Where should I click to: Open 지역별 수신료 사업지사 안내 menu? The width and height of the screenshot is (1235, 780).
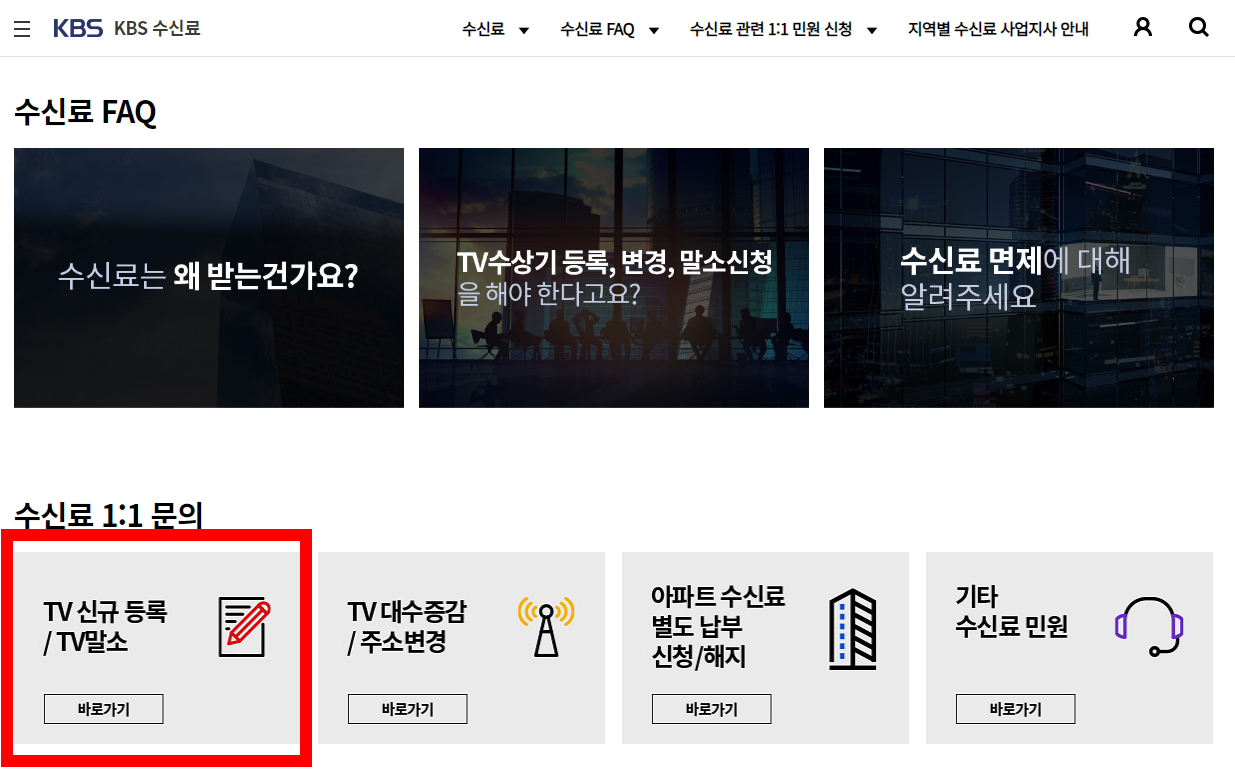coord(997,29)
